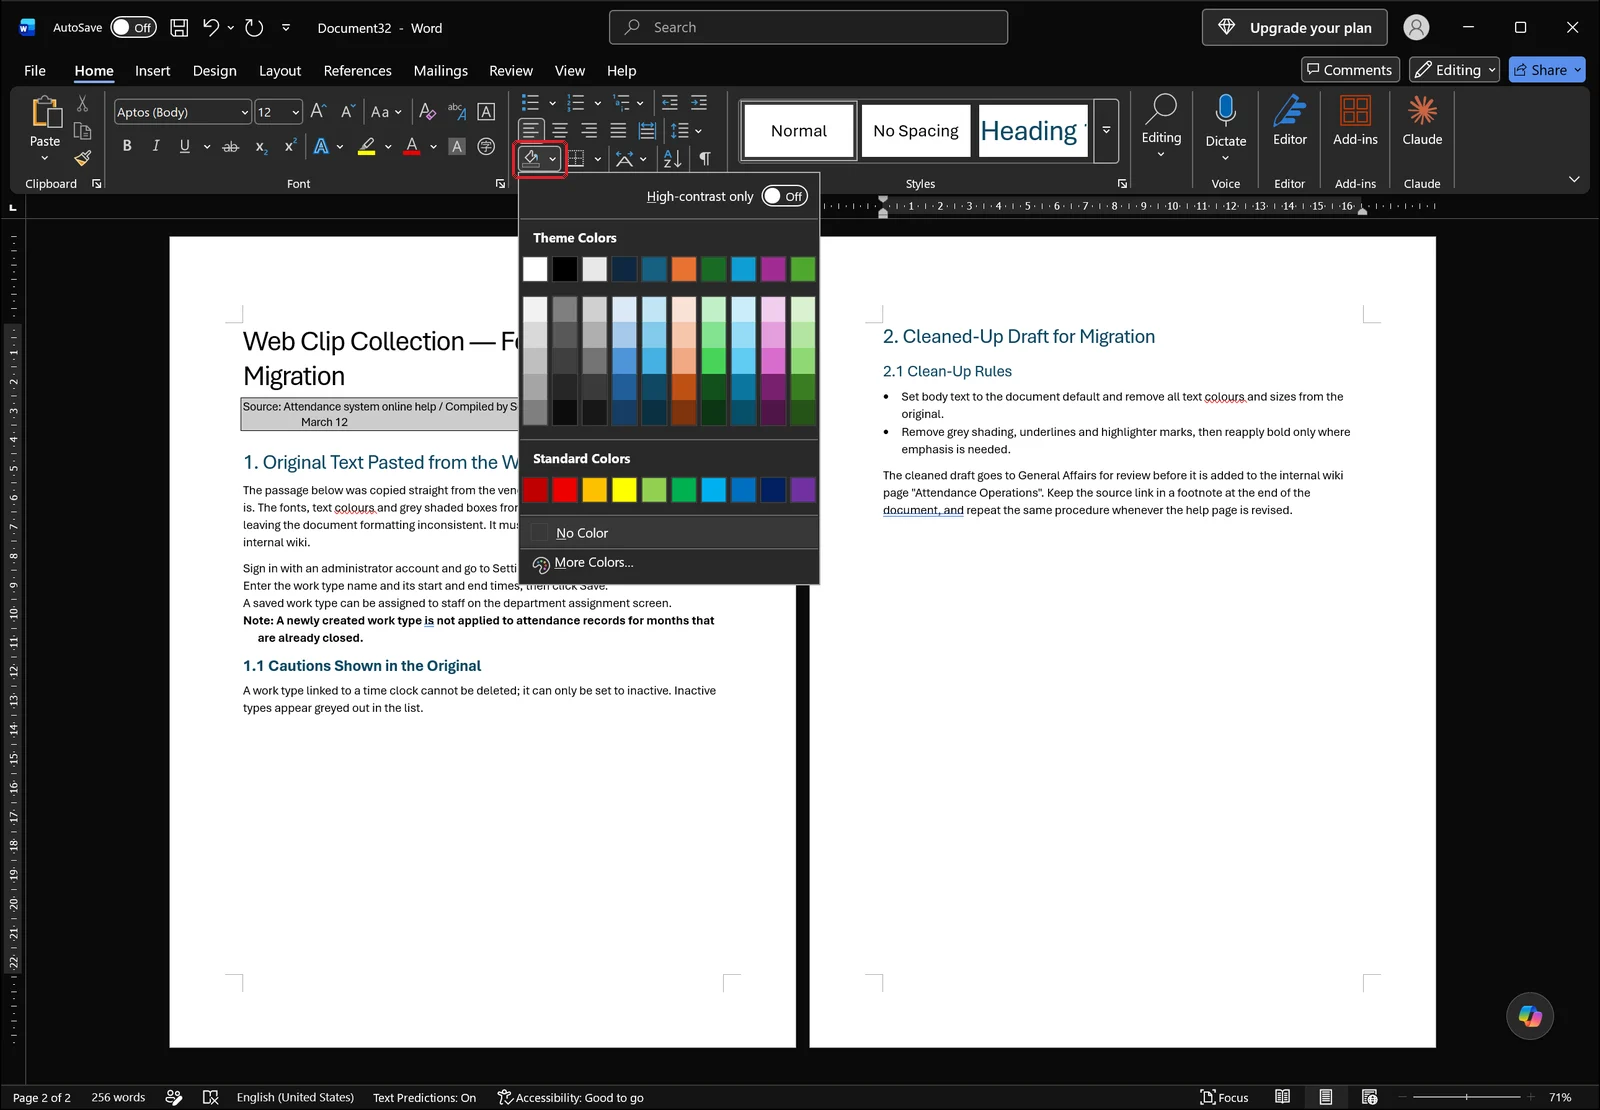This screenshot has height=1110, width=1600.
Task: Launch the Editor tool
Action: [x=1289, y=121]
